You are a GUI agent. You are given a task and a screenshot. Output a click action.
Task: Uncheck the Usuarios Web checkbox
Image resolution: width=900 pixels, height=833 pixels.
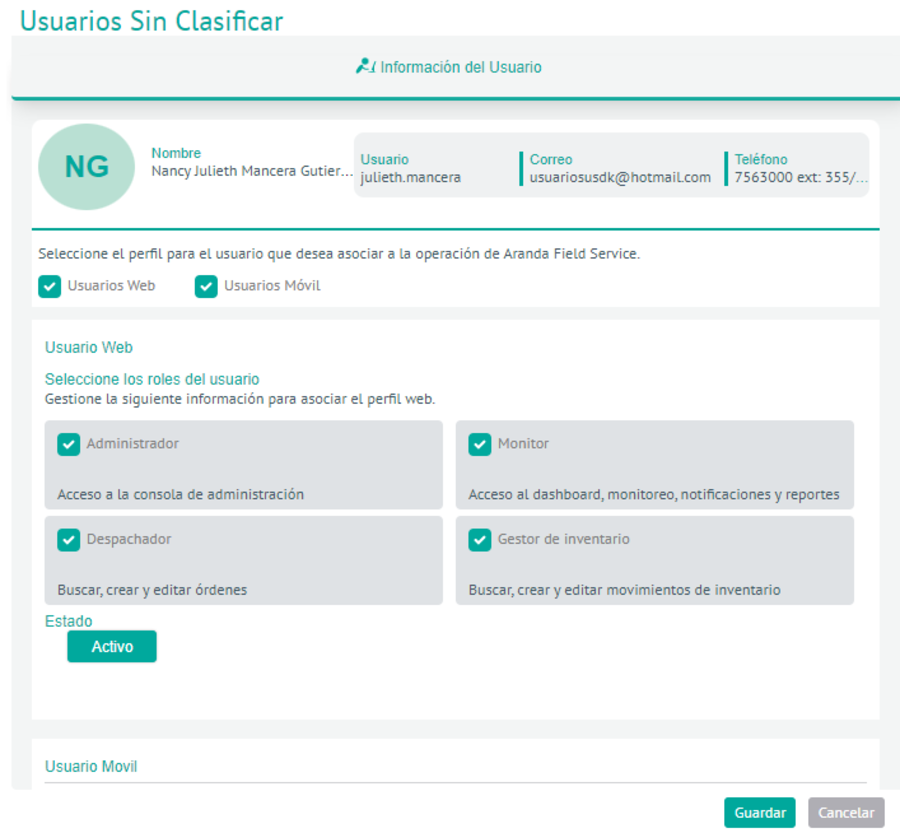pos(49,286)
